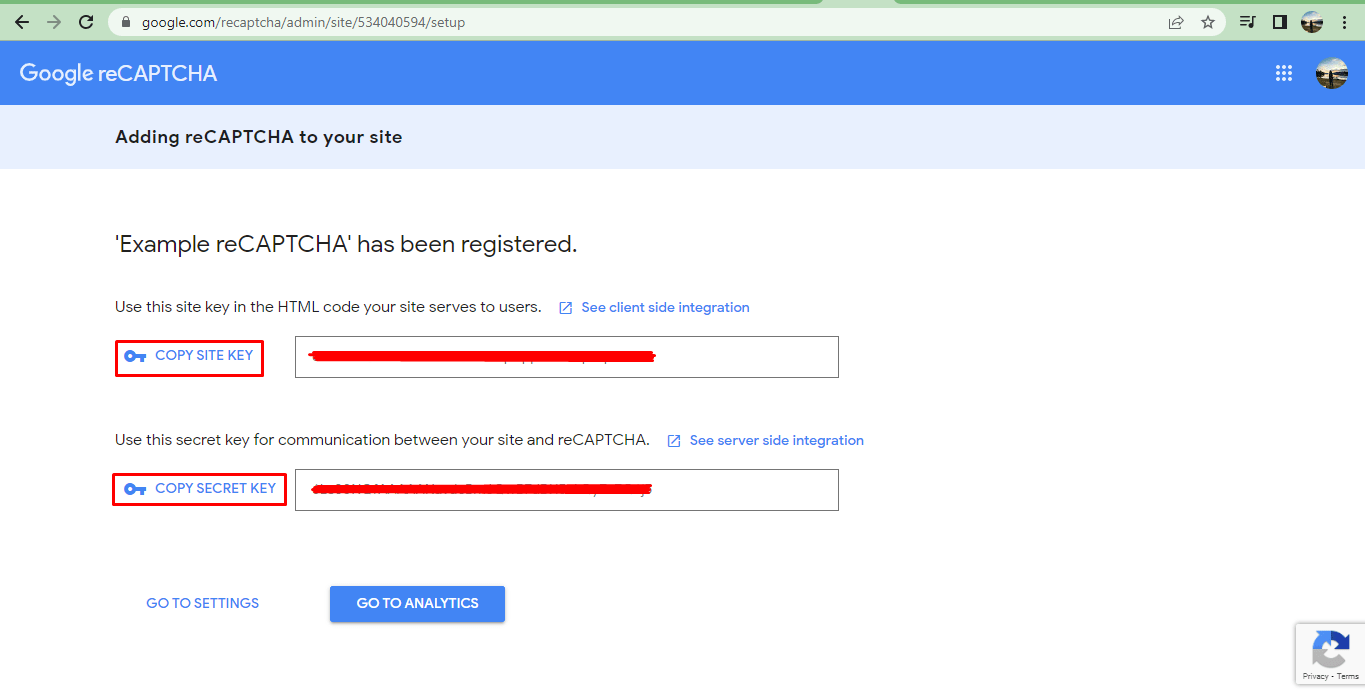Click the reCAPTCHA badge in corner
Screen dimensions: 1365x697
pos(1330,655)
